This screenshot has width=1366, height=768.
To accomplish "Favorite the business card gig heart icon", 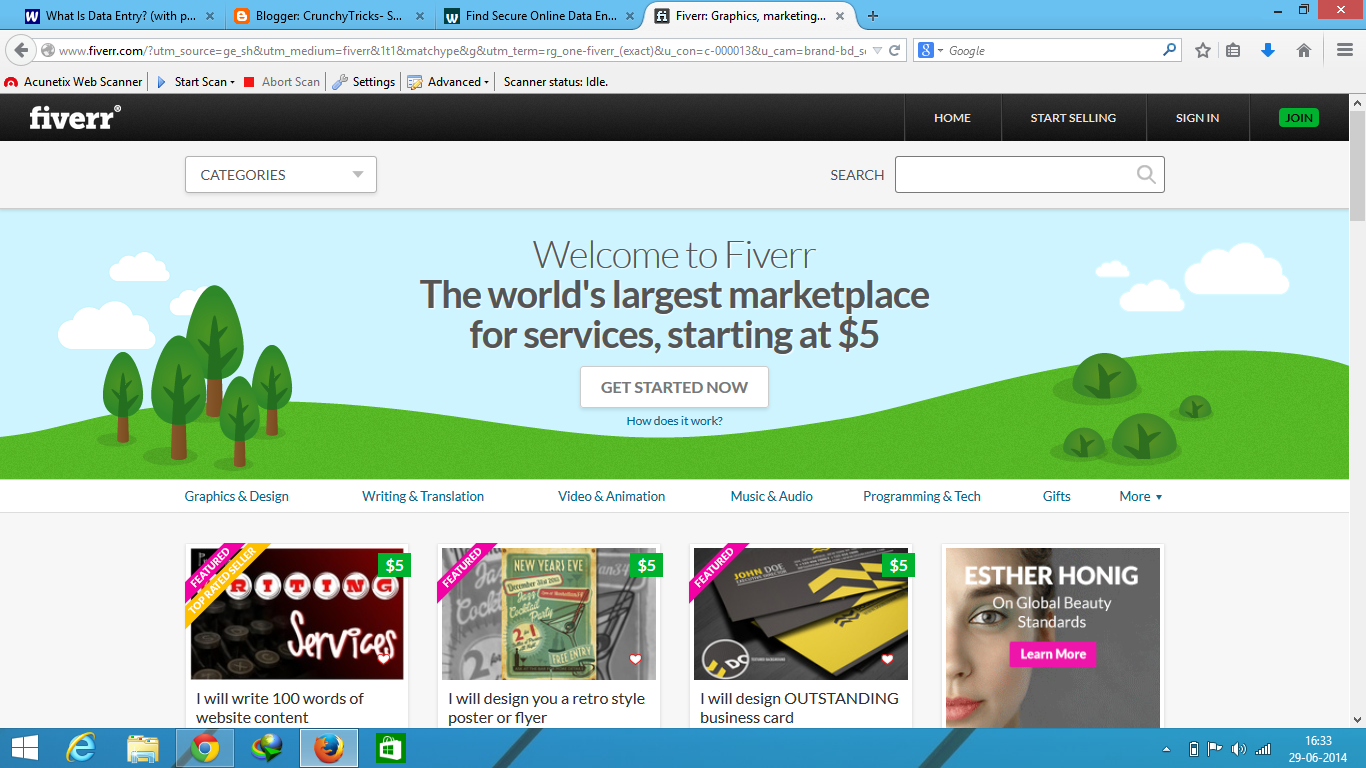I will (x=887, y=659).
